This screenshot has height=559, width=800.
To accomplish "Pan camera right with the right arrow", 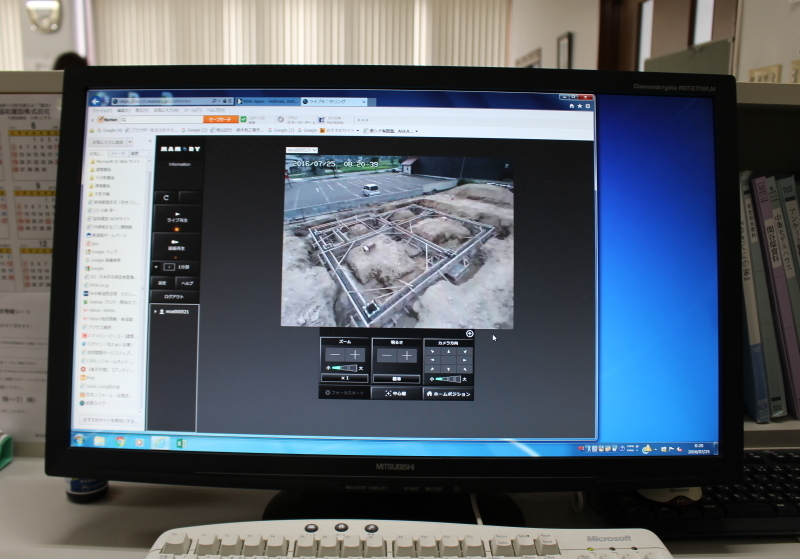I will (x=462, y=359).
